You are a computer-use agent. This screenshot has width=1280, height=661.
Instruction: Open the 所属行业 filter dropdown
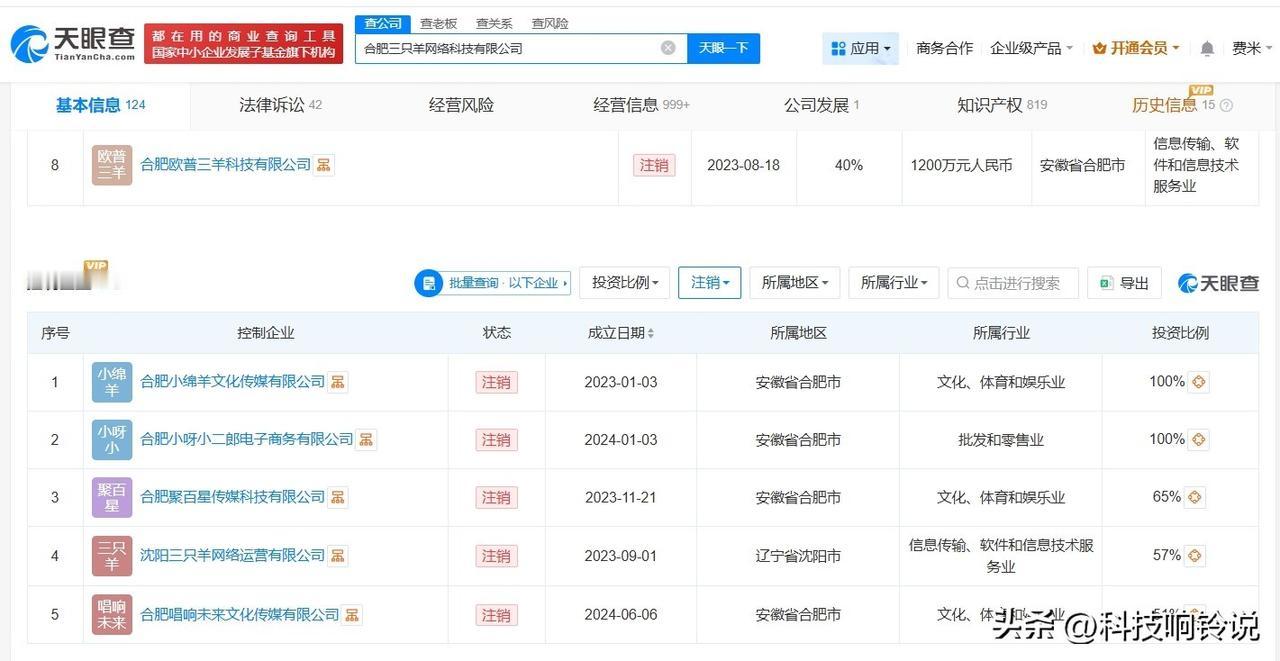point(894,283)
